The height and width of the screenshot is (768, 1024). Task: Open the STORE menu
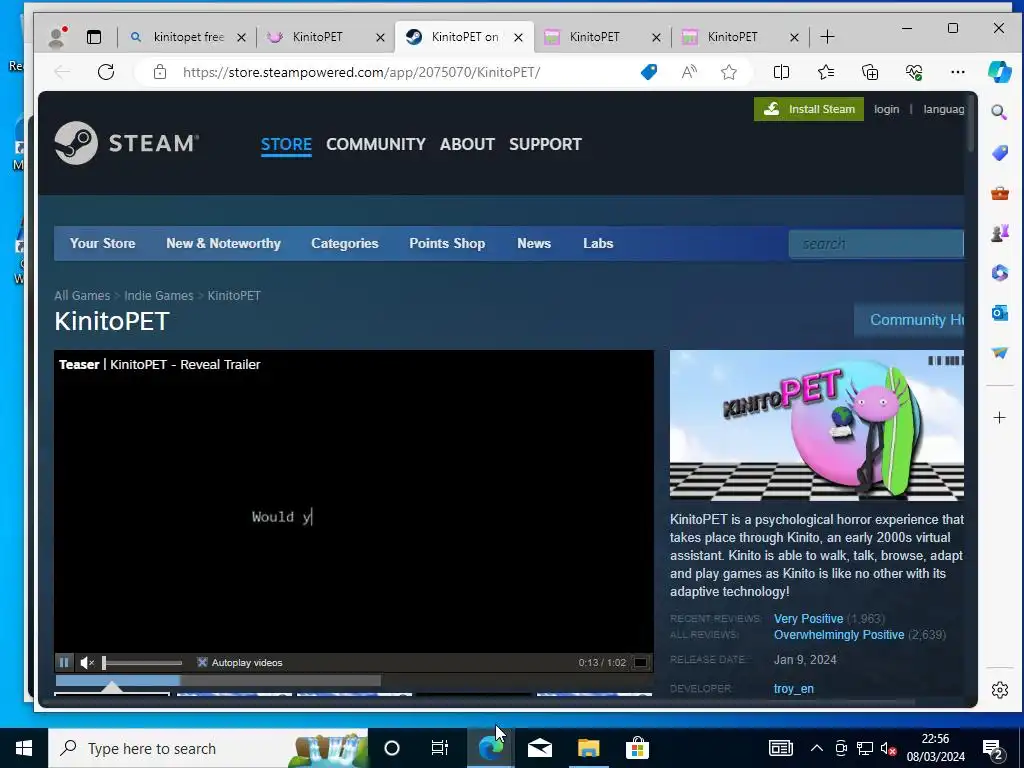286,144
